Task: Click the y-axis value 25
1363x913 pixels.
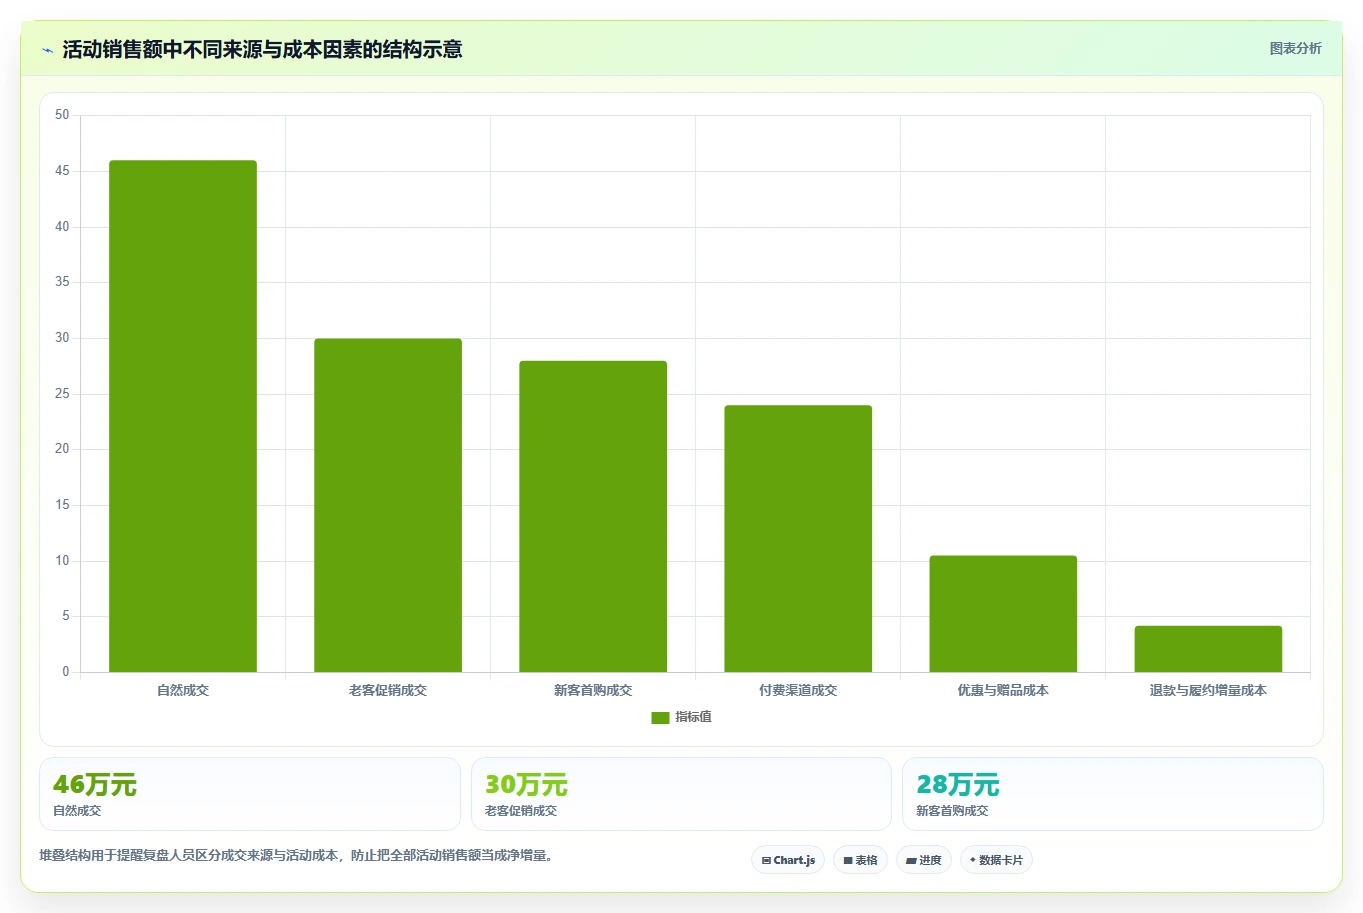Action: (62, 394)
